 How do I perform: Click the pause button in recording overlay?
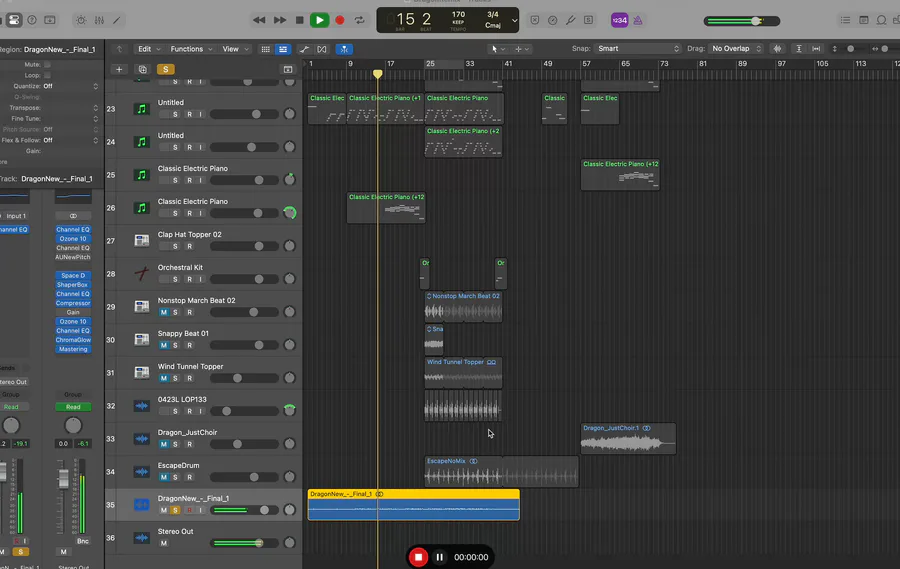tap(439, 557)
